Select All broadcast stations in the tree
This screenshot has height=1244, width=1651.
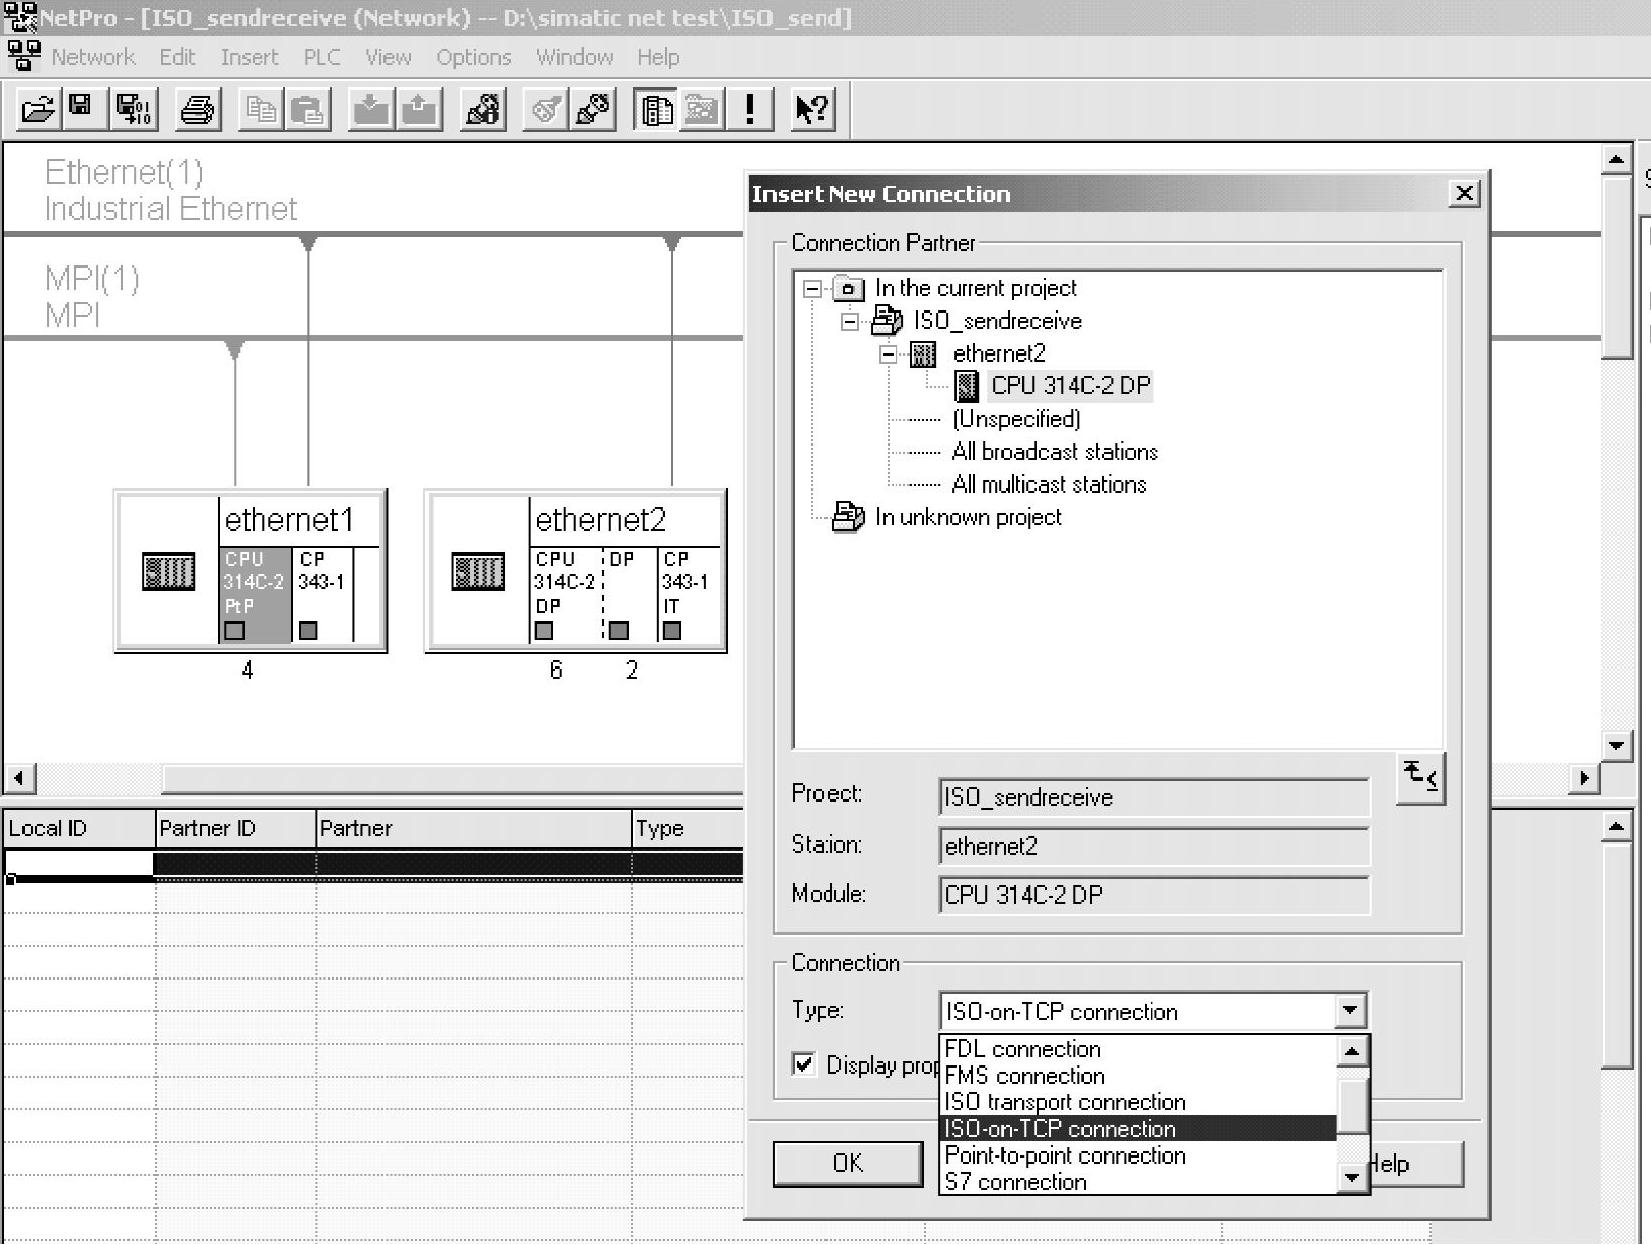(x=1054, y=452)
